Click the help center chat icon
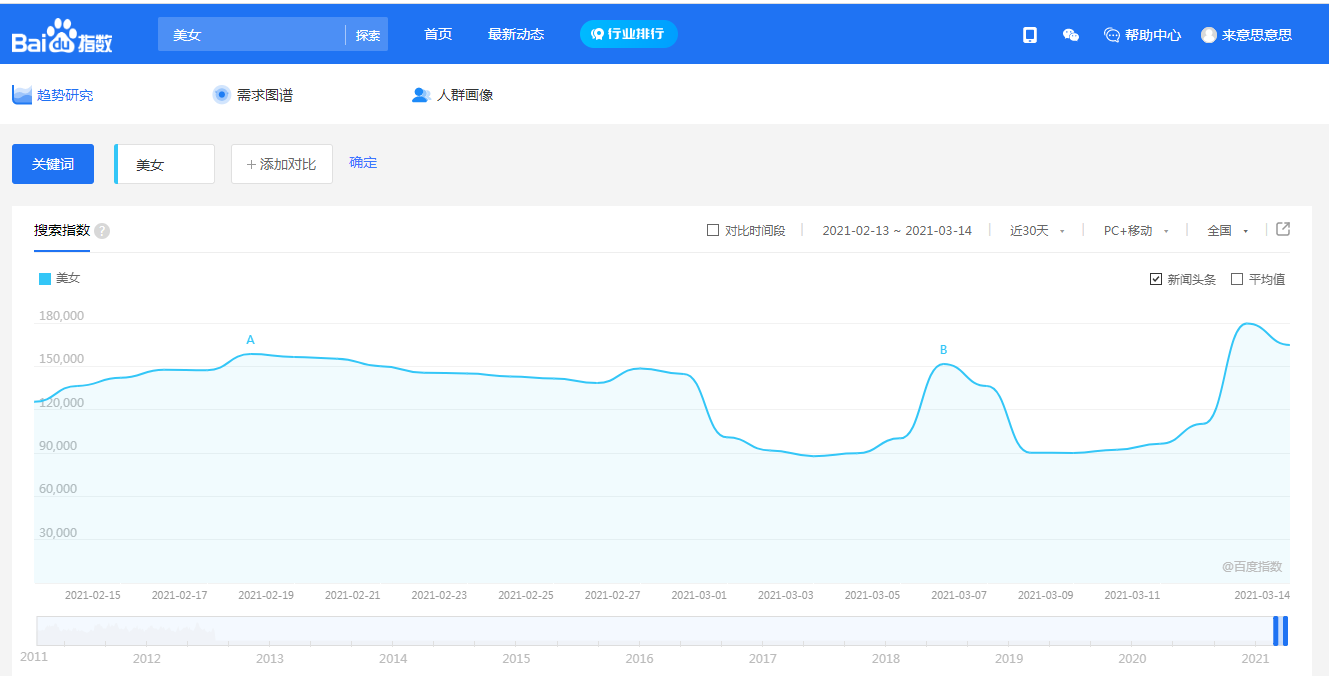This screenshot has width=1329, height=676. 1112,35
